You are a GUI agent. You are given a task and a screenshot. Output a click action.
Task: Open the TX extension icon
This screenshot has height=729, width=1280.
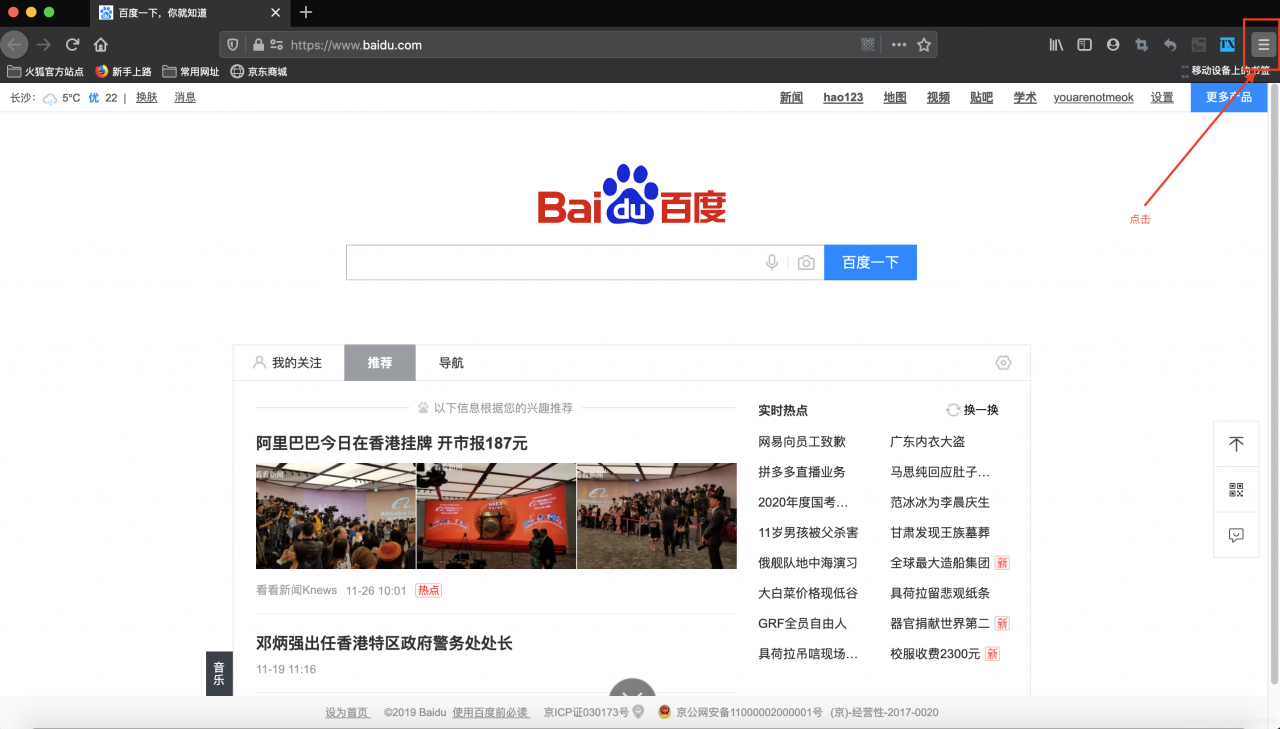(1227, 45)
